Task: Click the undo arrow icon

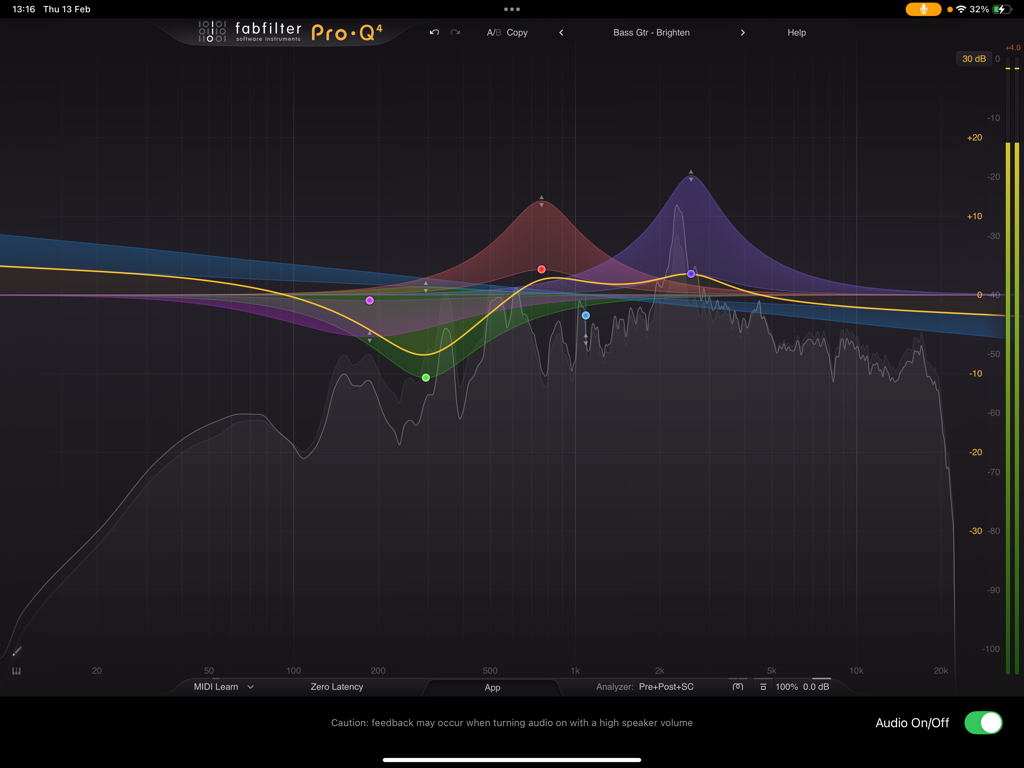Action: (x=434, y=32)
